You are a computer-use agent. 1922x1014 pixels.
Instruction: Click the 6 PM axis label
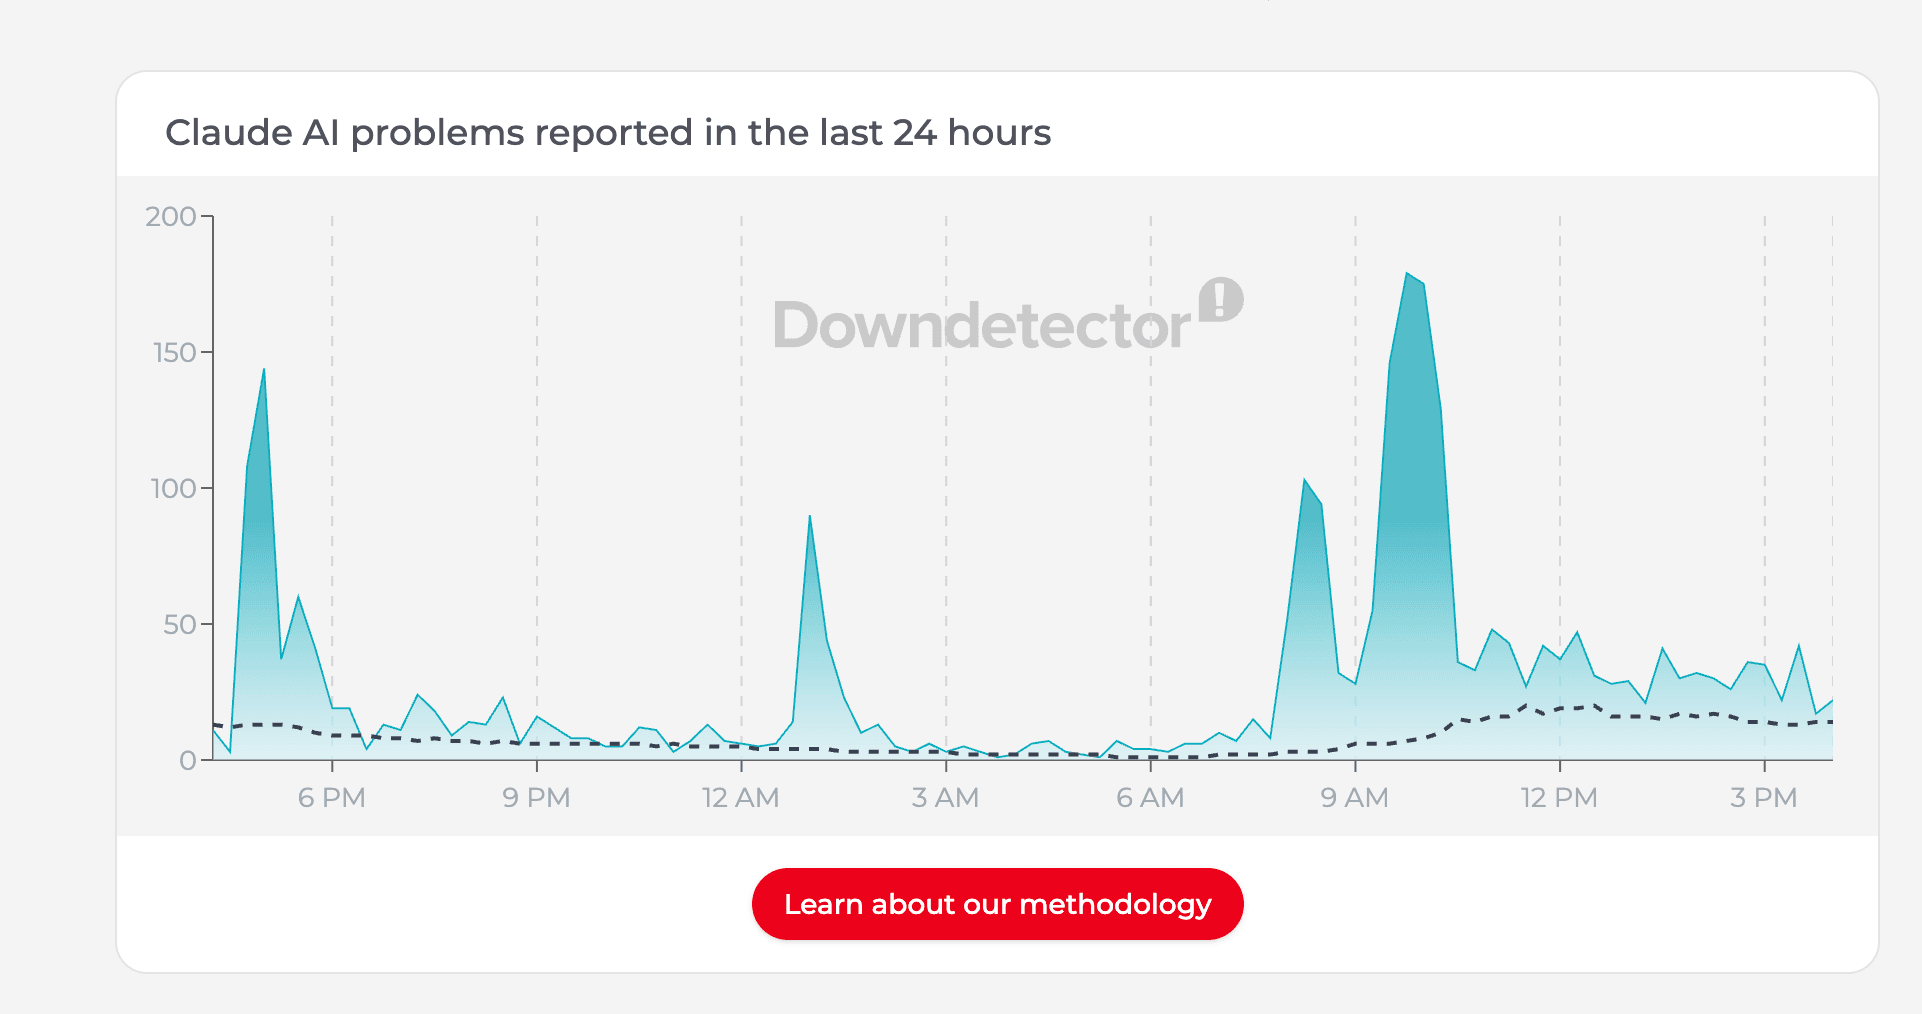coord(332,797)
